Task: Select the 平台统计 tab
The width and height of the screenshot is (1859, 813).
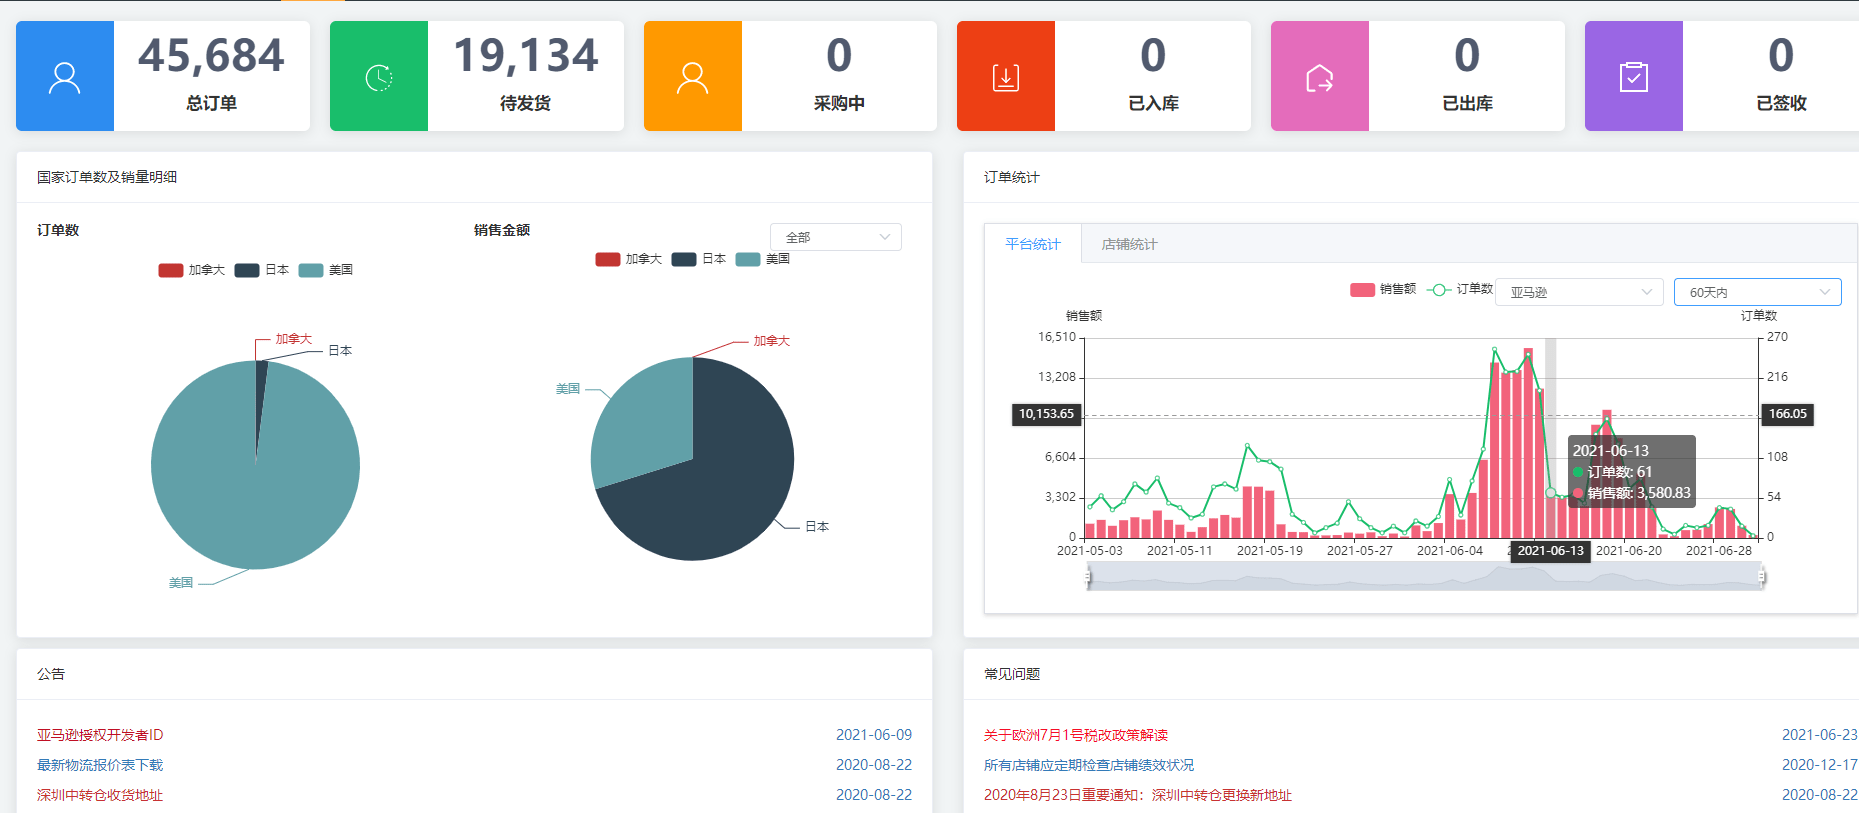Action: 1032,244
